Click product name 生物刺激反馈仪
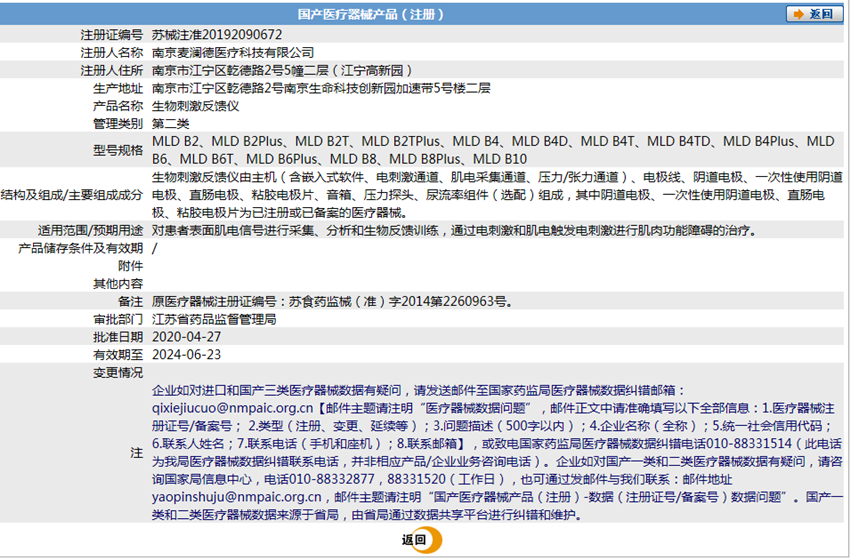The height and width of the screenshot is (560, 850). pos(195,106)
